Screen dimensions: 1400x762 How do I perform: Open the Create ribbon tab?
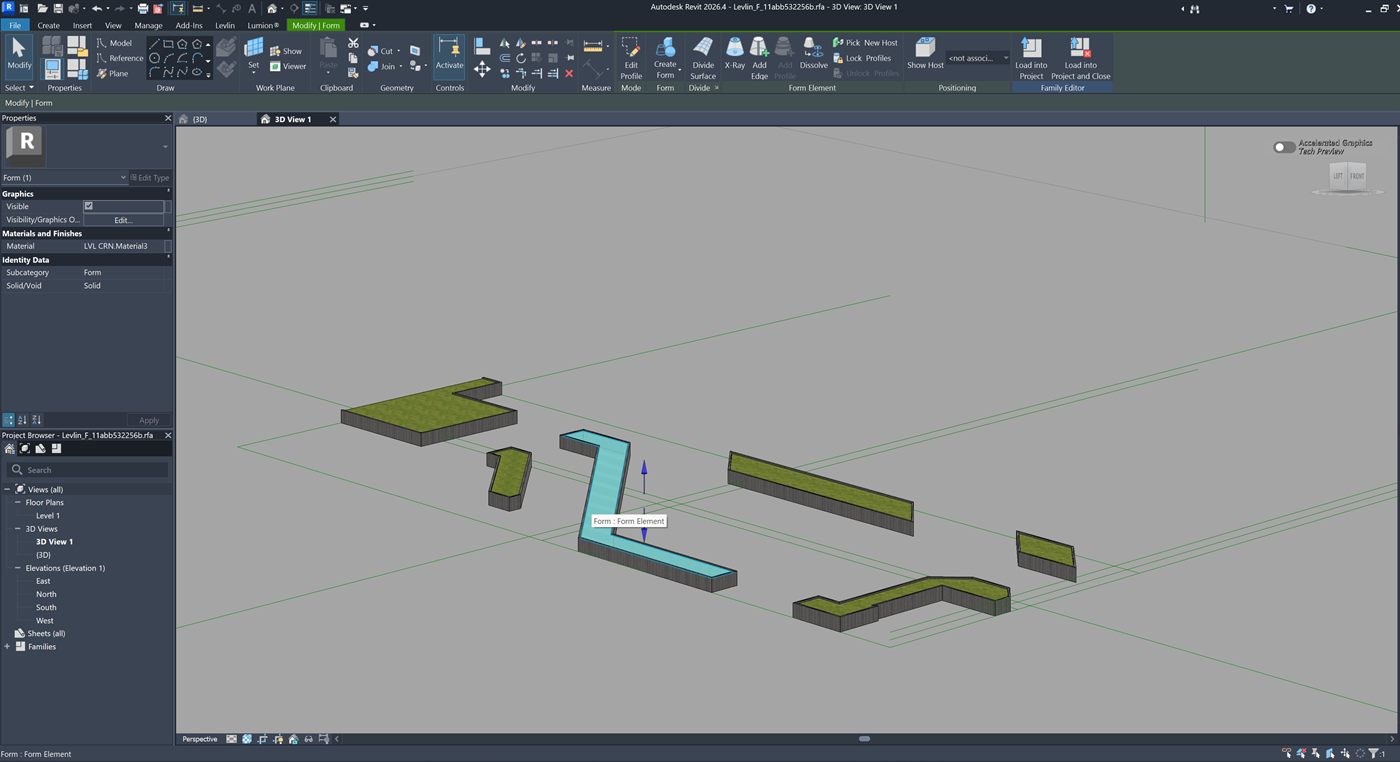coord(48,25)
